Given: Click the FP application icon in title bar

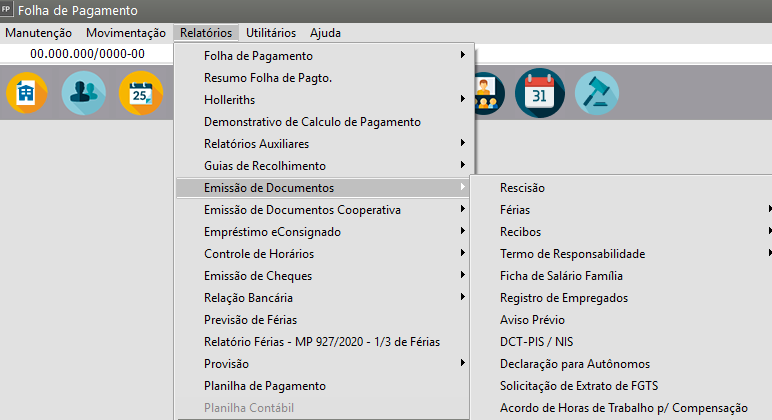Looking at the screenshot, I should pos(8,10).
